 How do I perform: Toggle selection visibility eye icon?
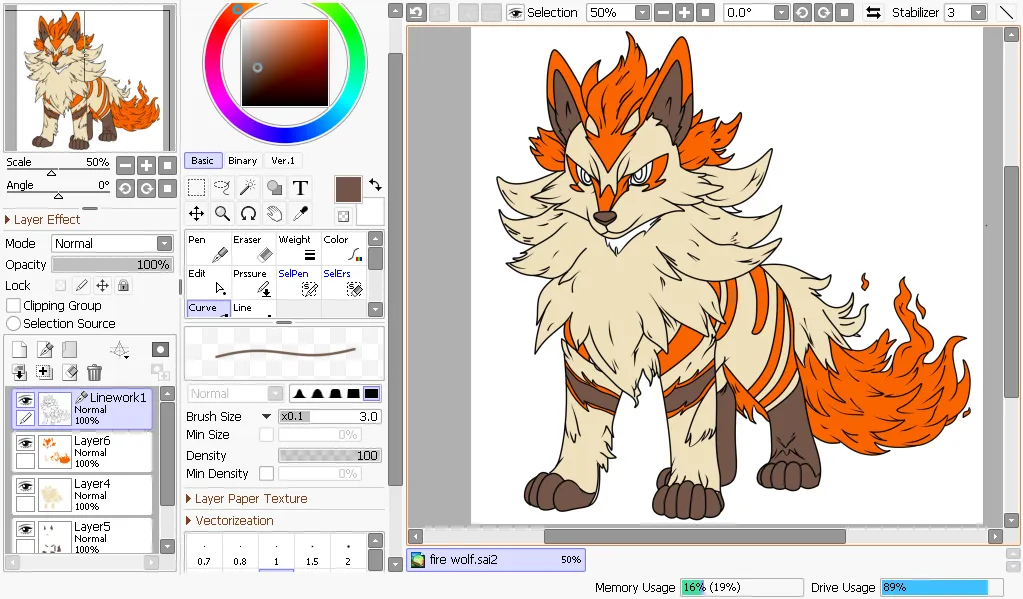coord(515,12)
